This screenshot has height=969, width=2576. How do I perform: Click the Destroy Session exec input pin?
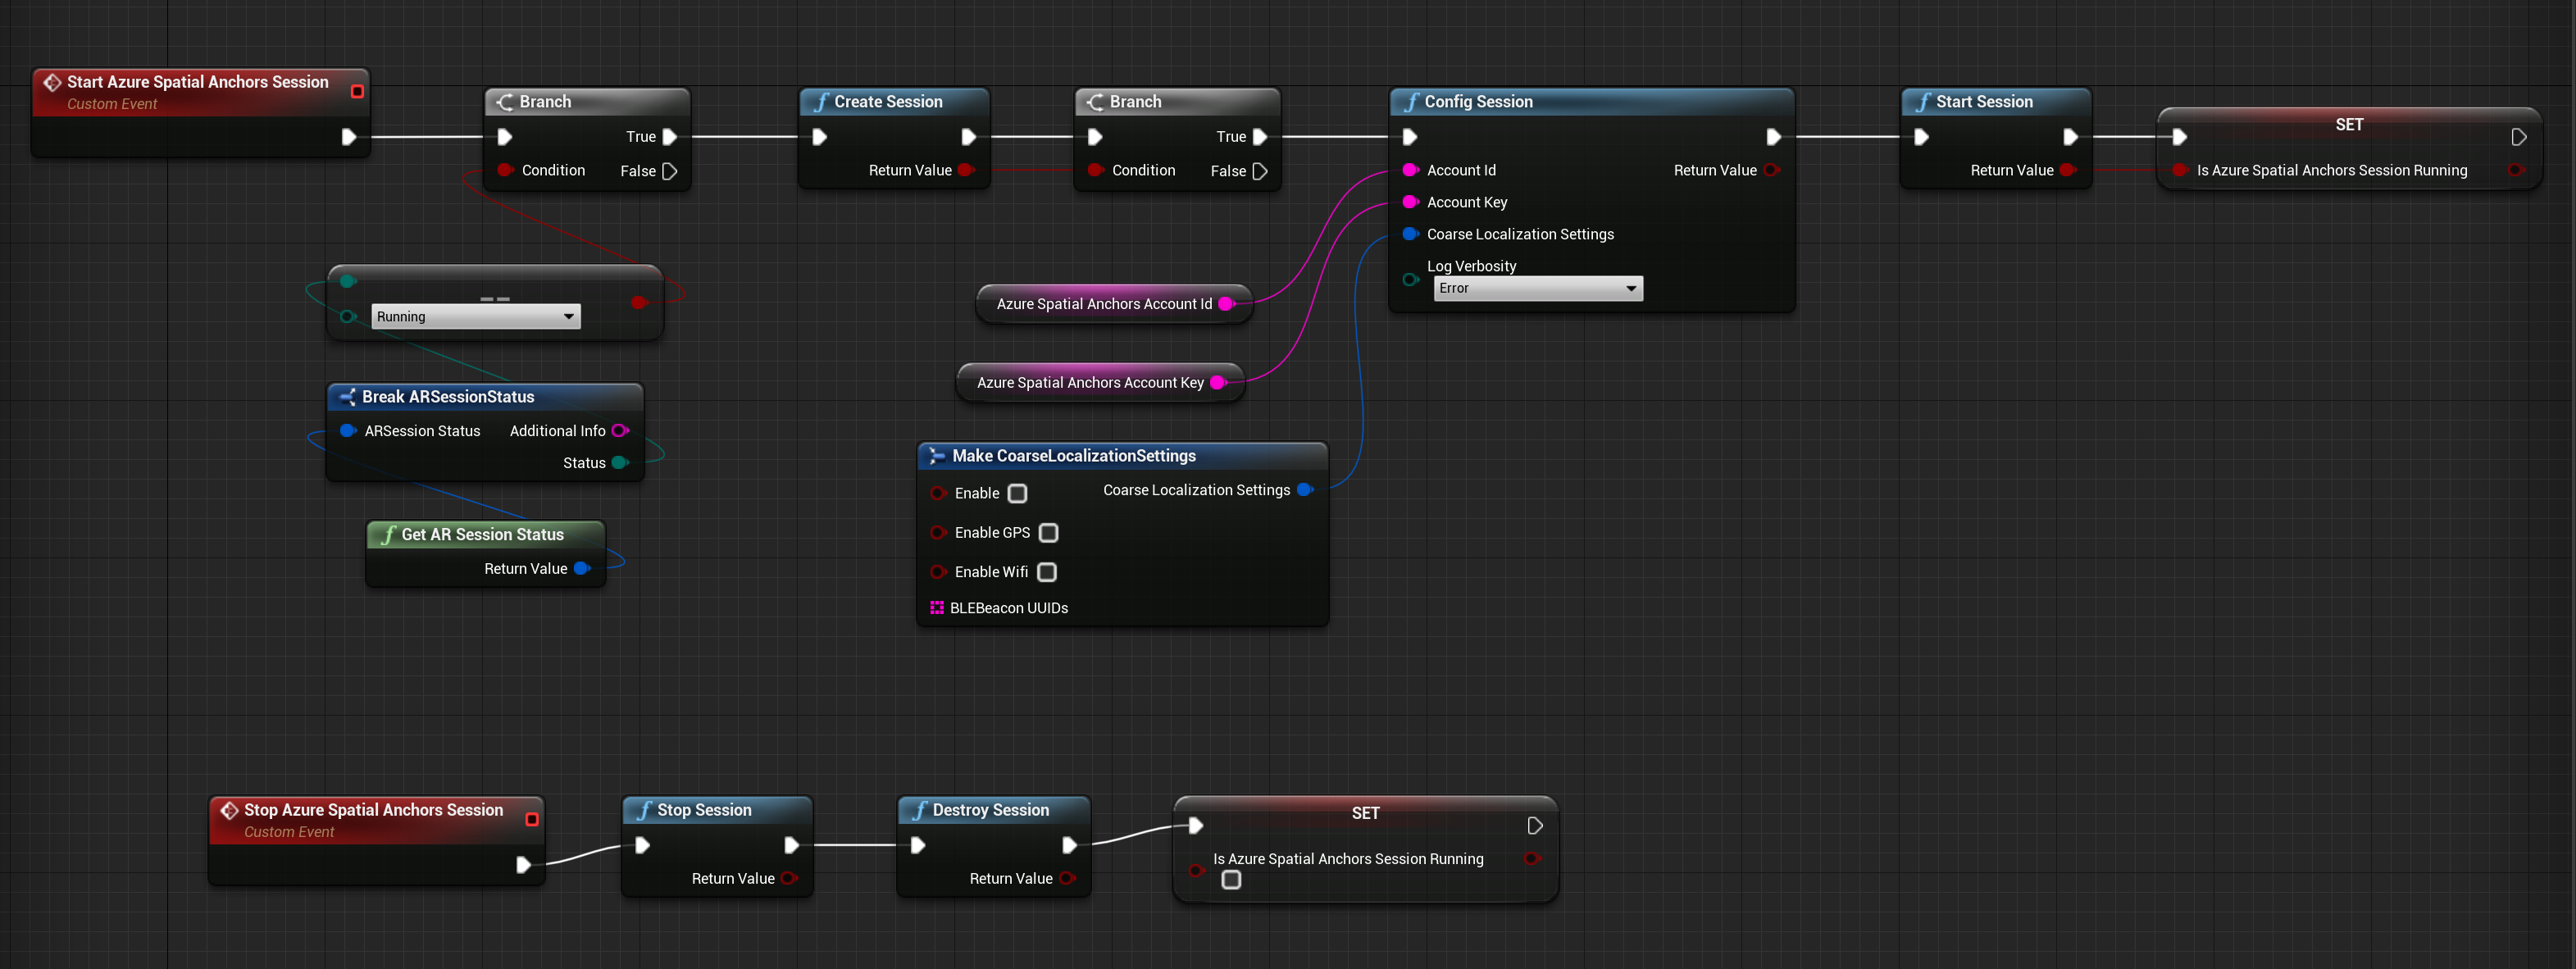pos(918,846)
